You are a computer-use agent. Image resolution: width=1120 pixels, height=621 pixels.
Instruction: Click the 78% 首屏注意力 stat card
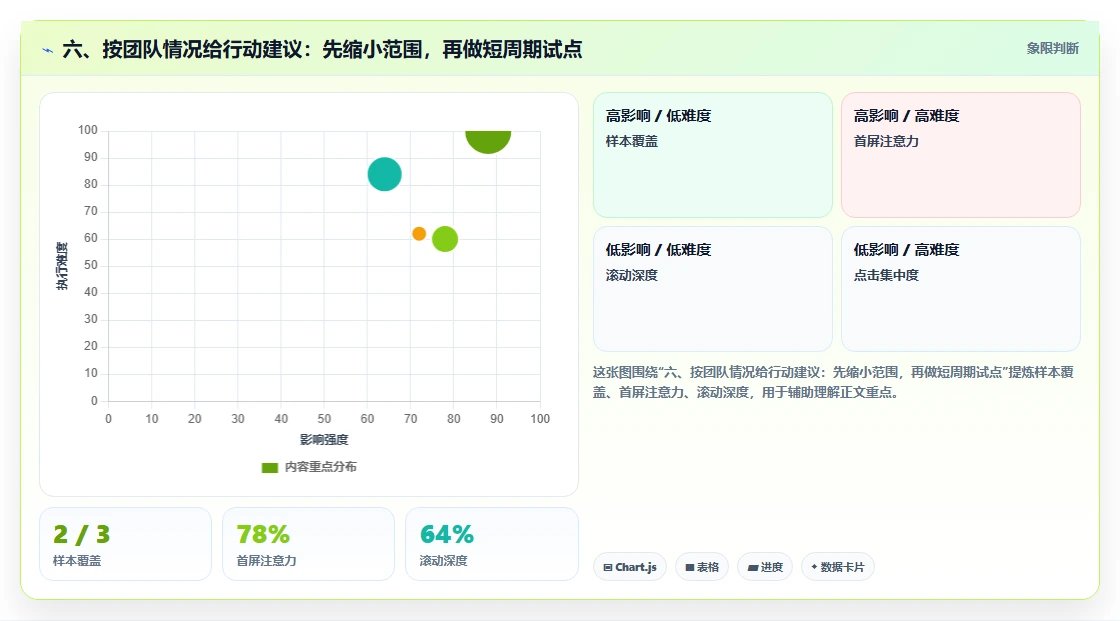[x=309, y=544]
